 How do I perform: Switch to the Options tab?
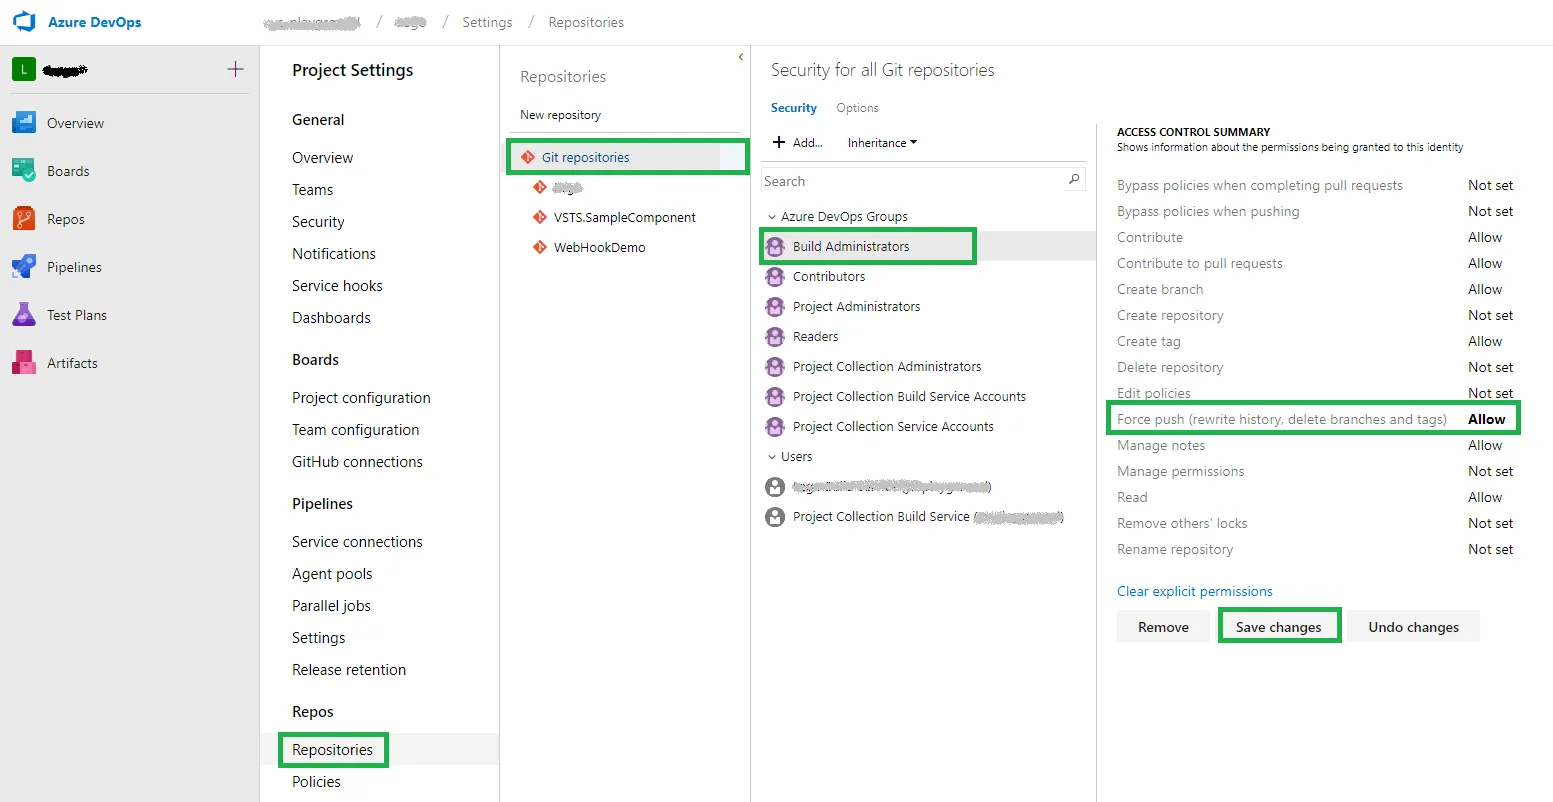[857, 108]
